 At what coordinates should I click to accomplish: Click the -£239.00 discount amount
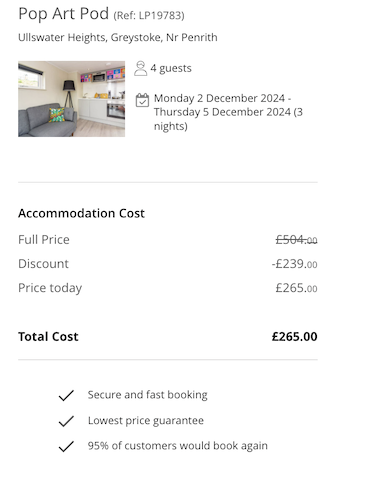[294, 264]
